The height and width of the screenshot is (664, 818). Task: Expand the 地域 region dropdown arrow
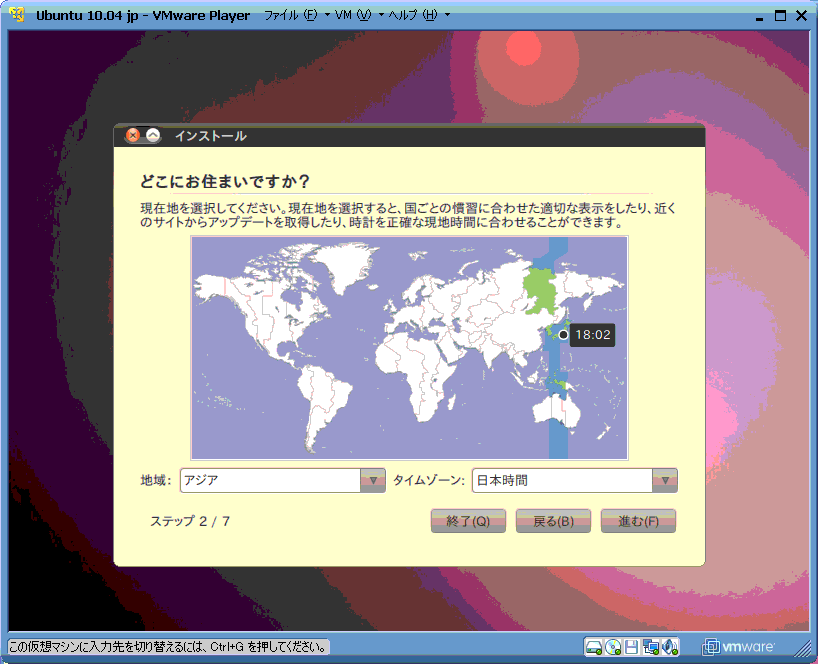point(373,480)
